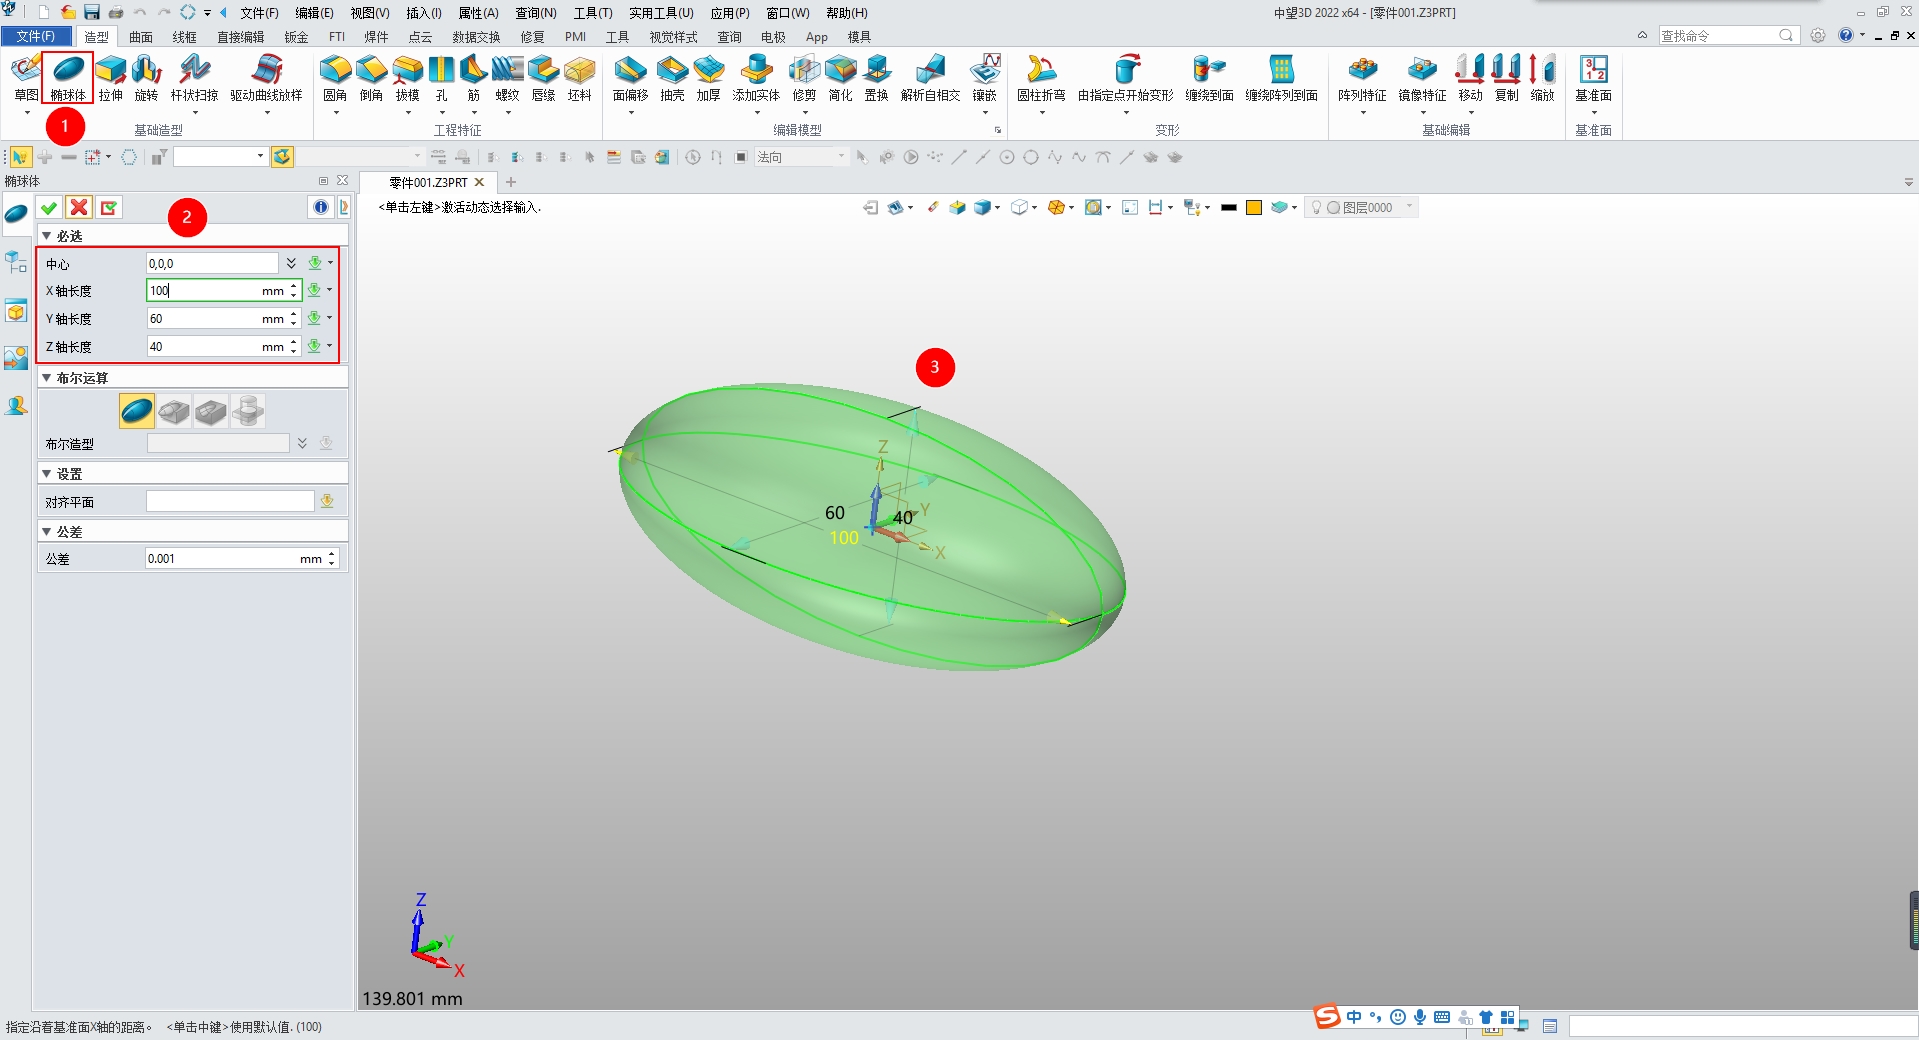Increase X轴长度 value with stepper
This screenshot has height=1040, width=1919.
click(293, 286)
